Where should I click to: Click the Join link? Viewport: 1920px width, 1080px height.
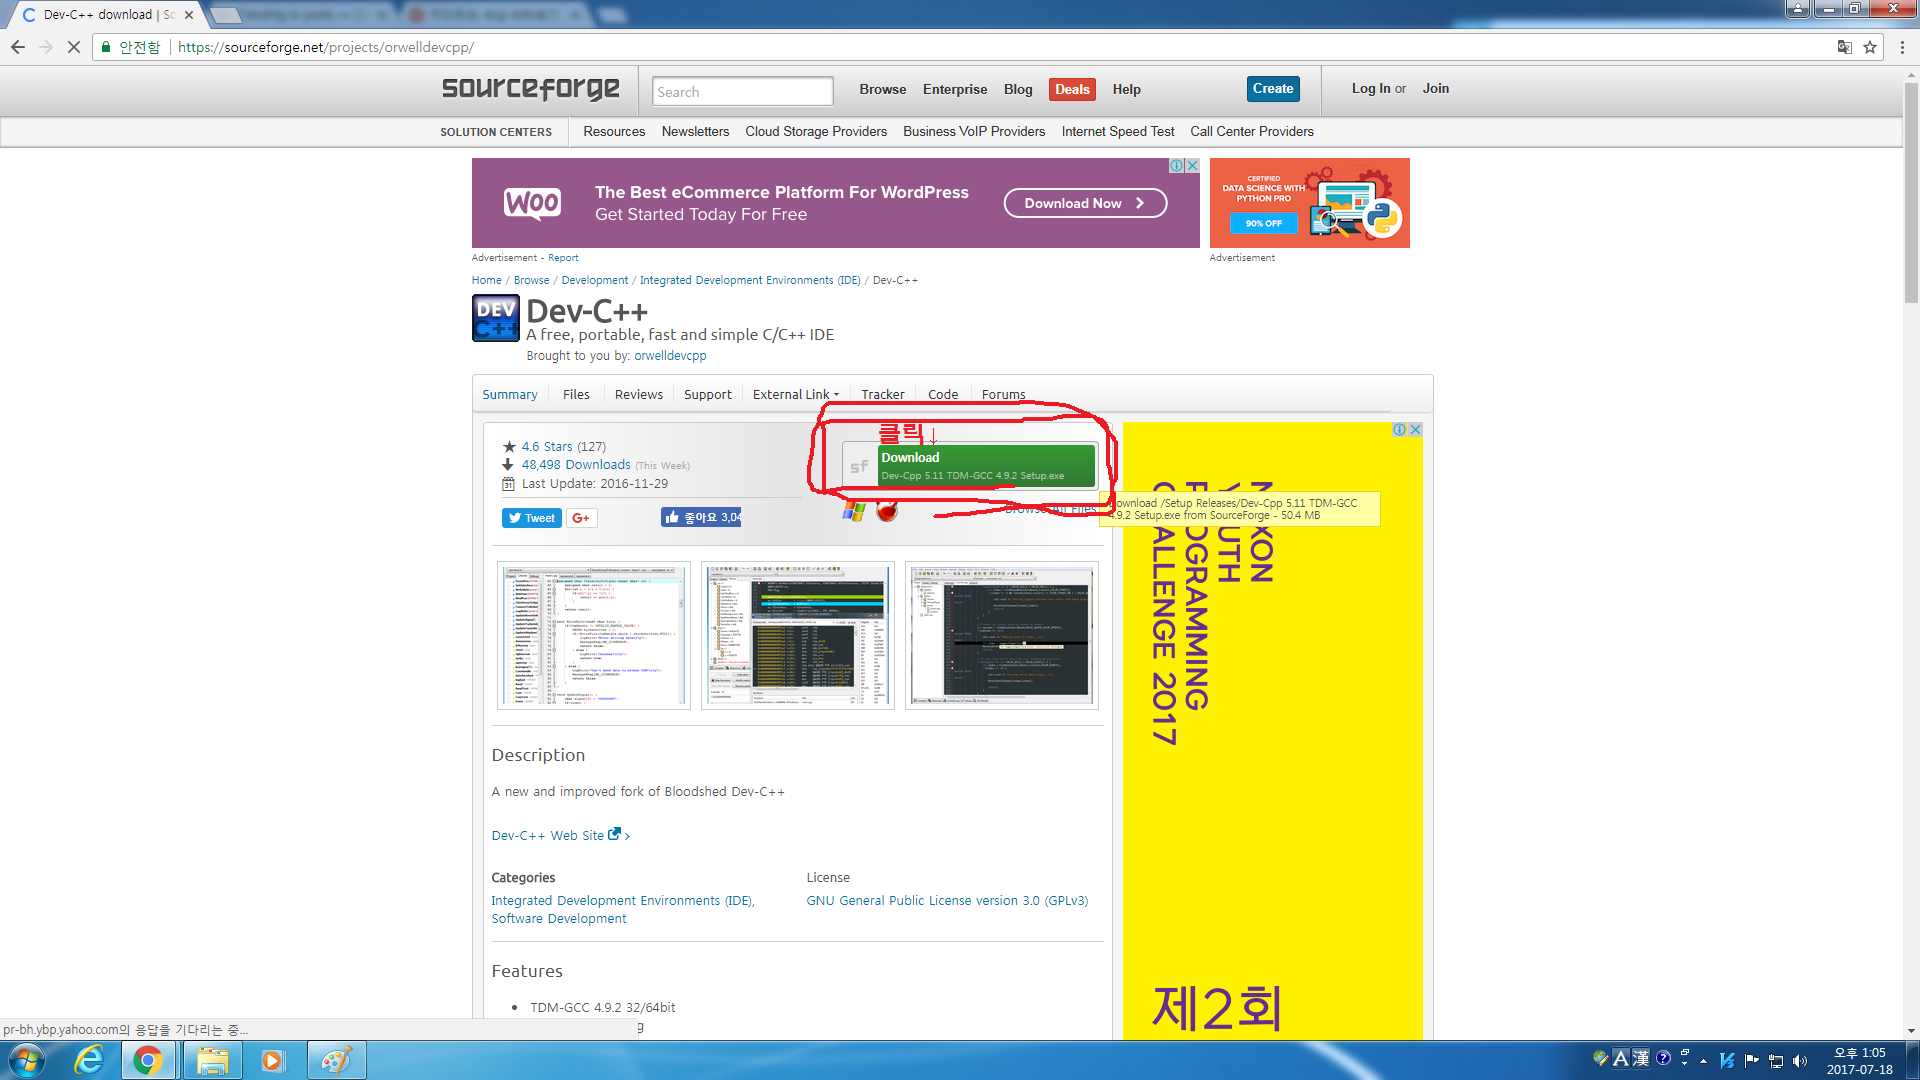[1436, 88]
